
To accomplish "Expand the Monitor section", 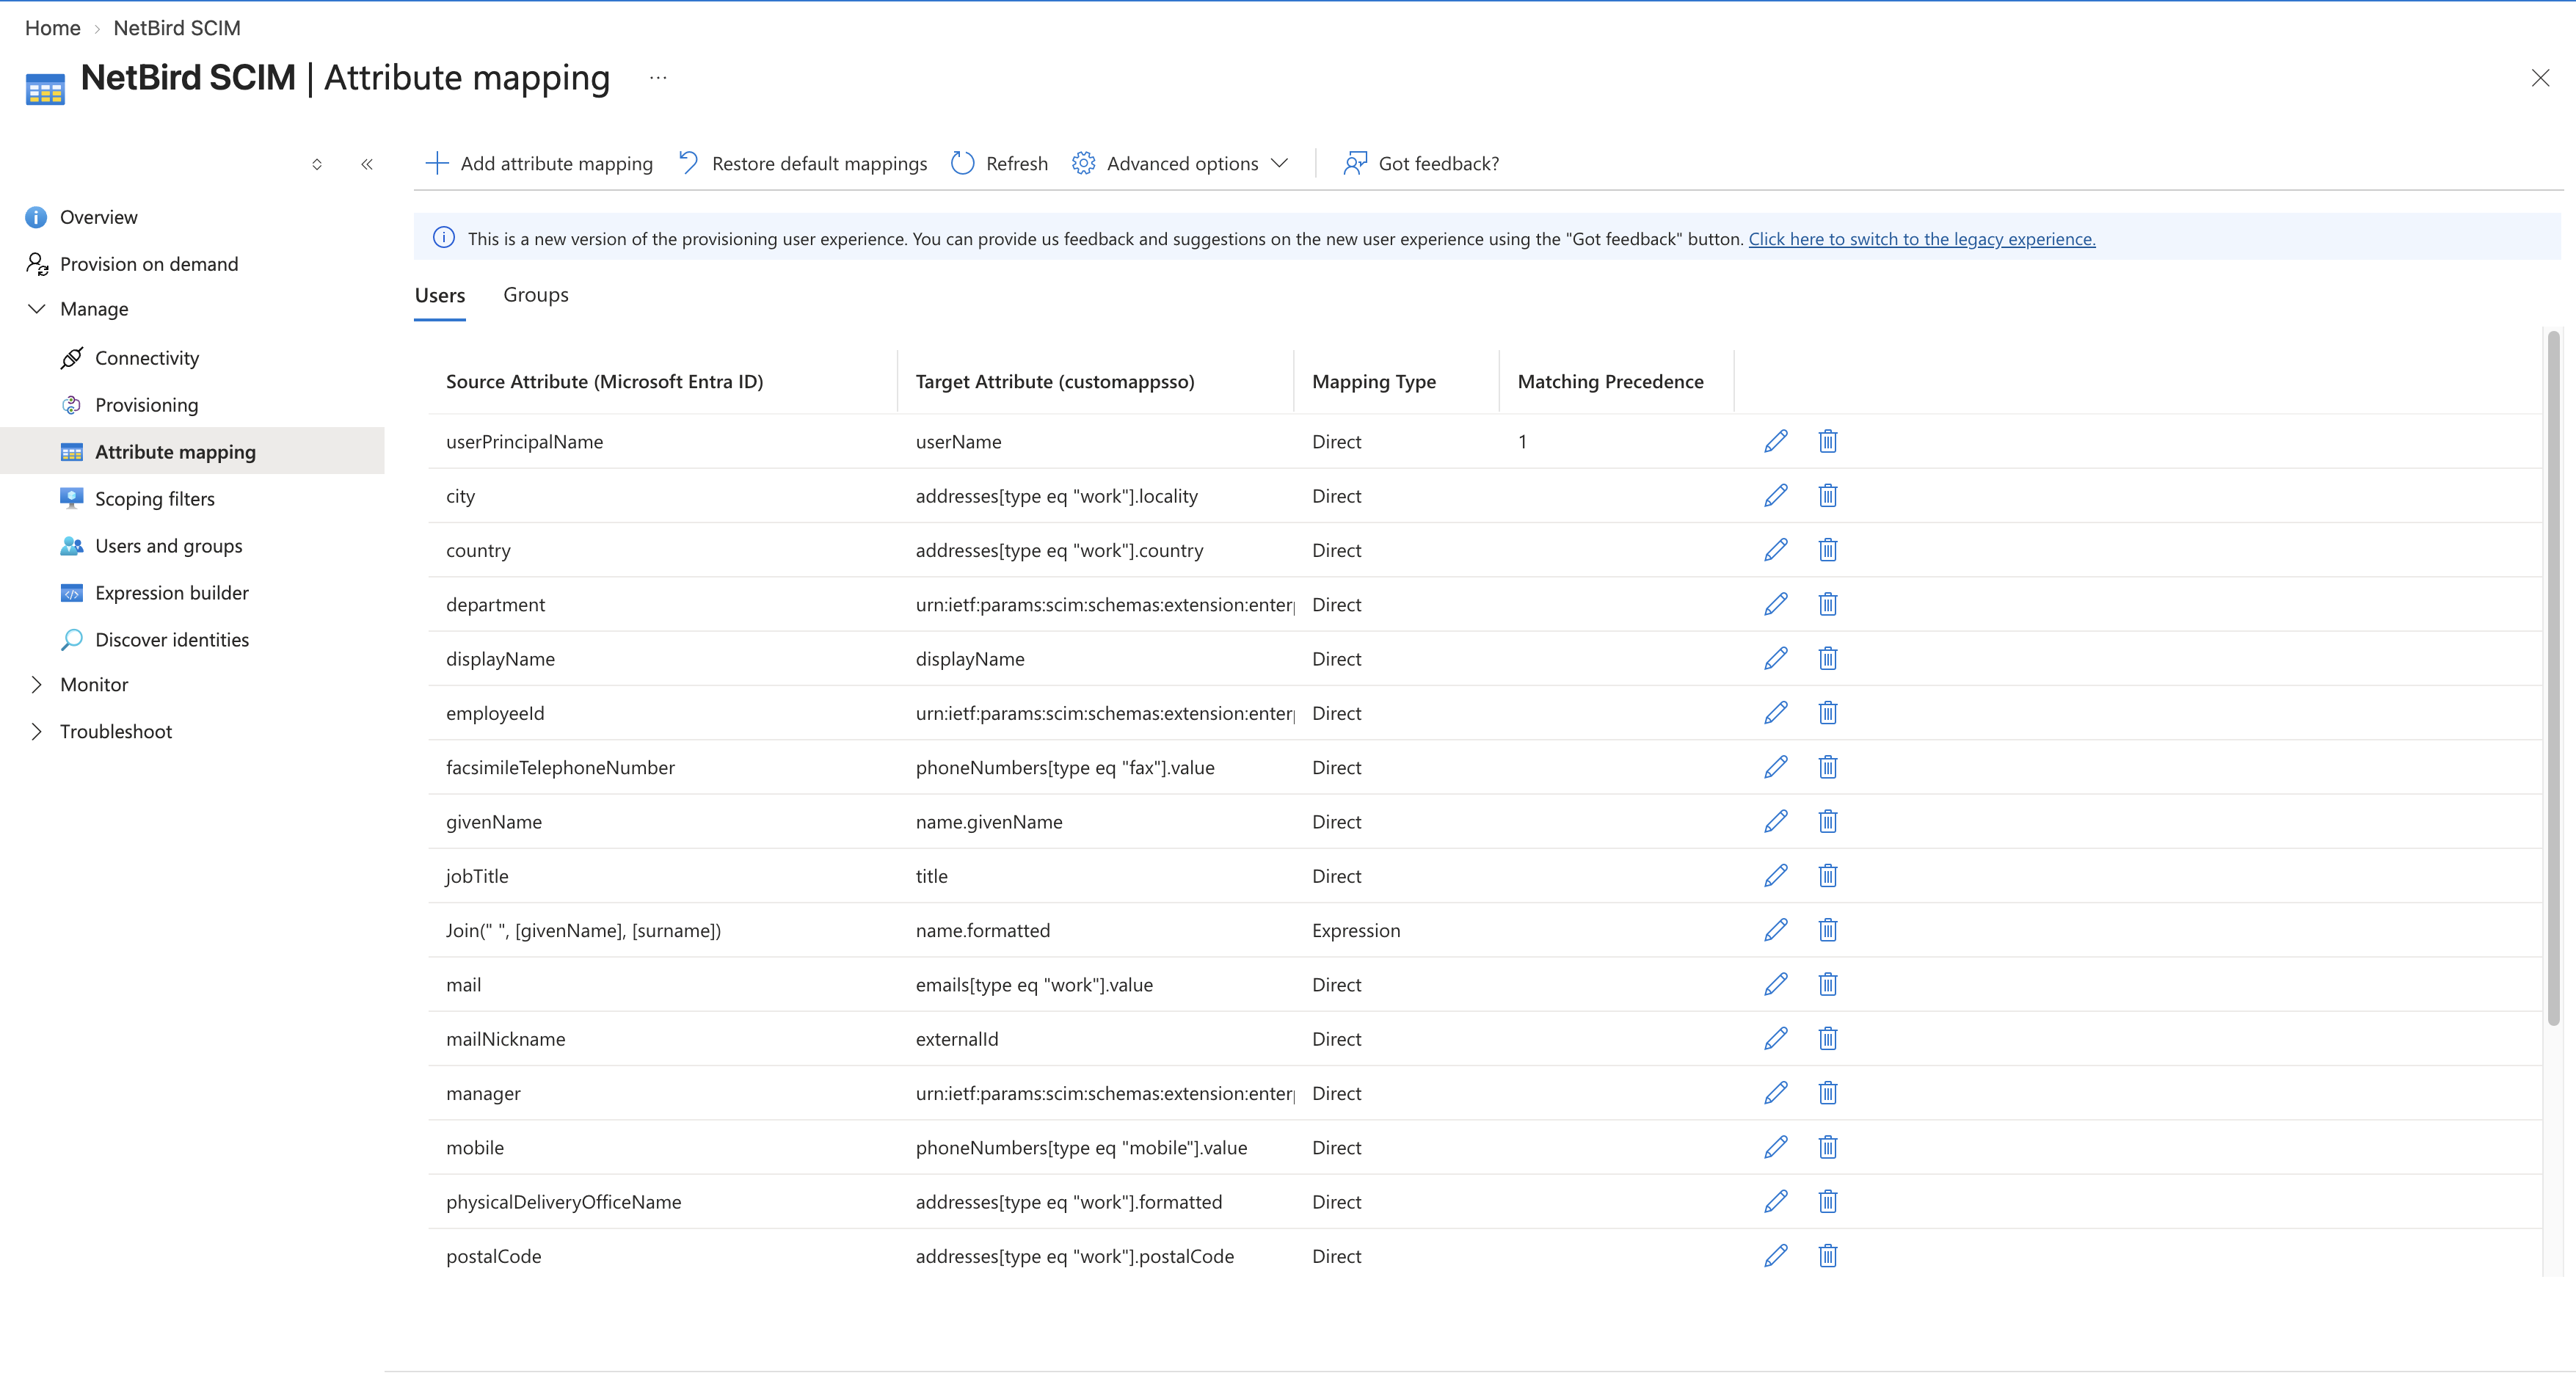I will tap(37, 685).
